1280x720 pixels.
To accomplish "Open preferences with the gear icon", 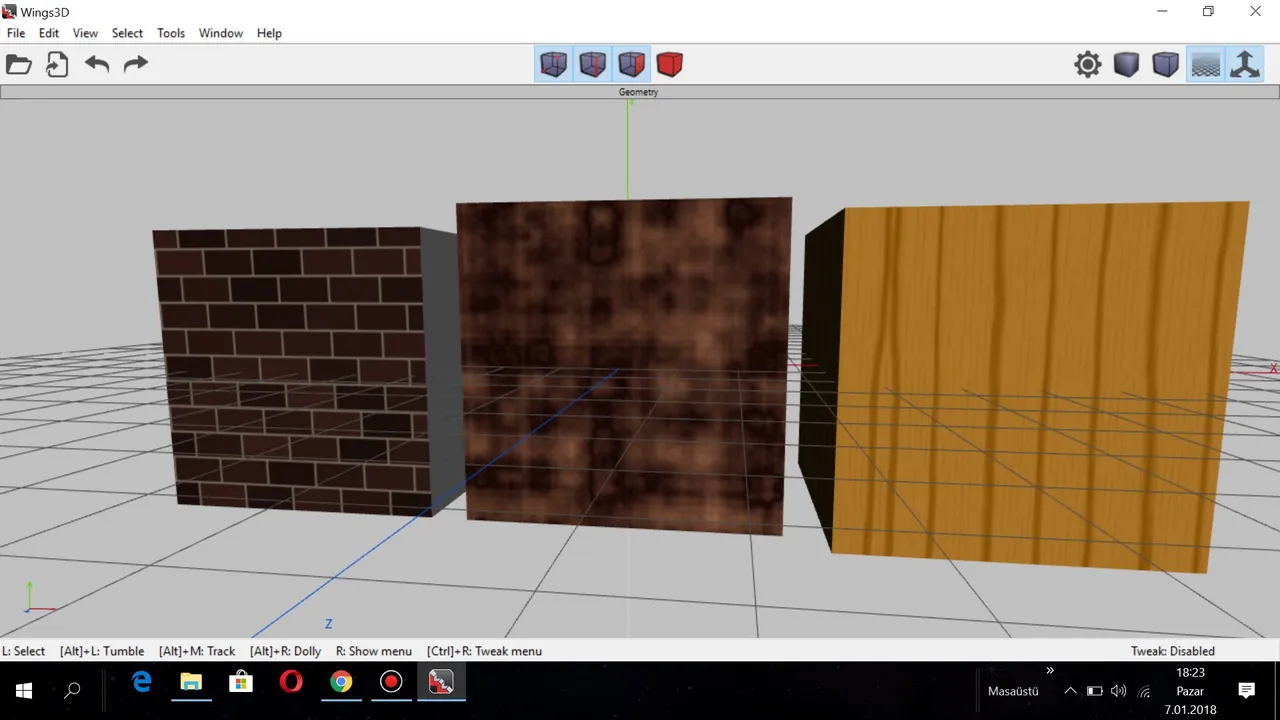I will click(1088, 65).
